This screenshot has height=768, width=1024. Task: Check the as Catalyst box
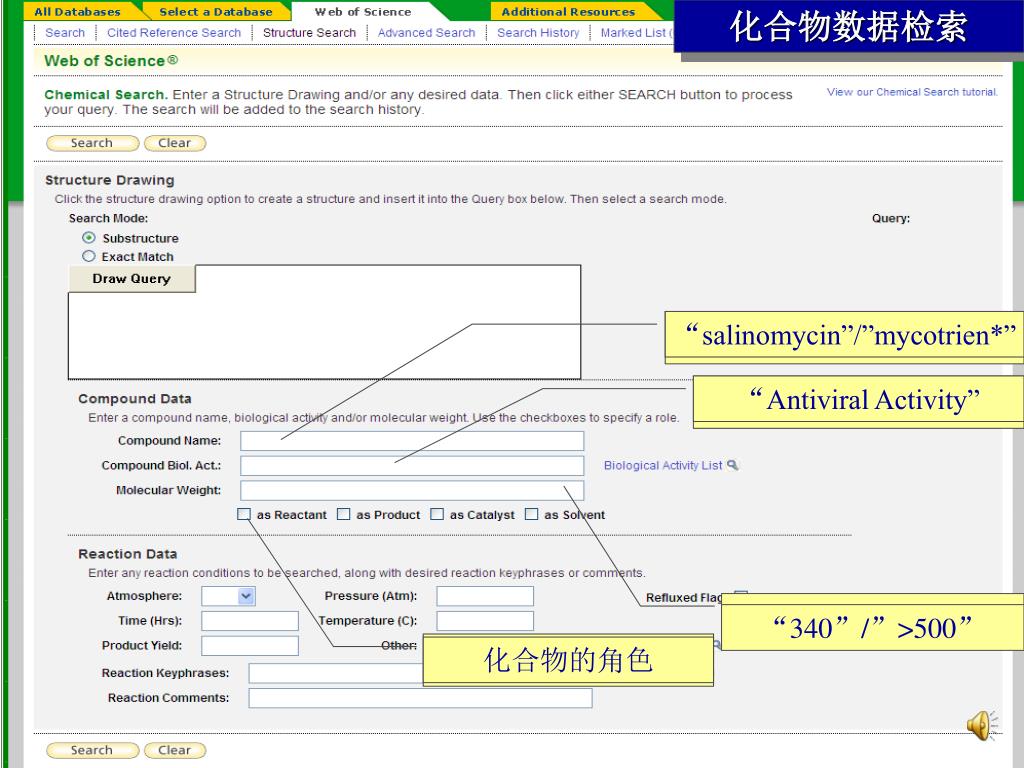437,515
